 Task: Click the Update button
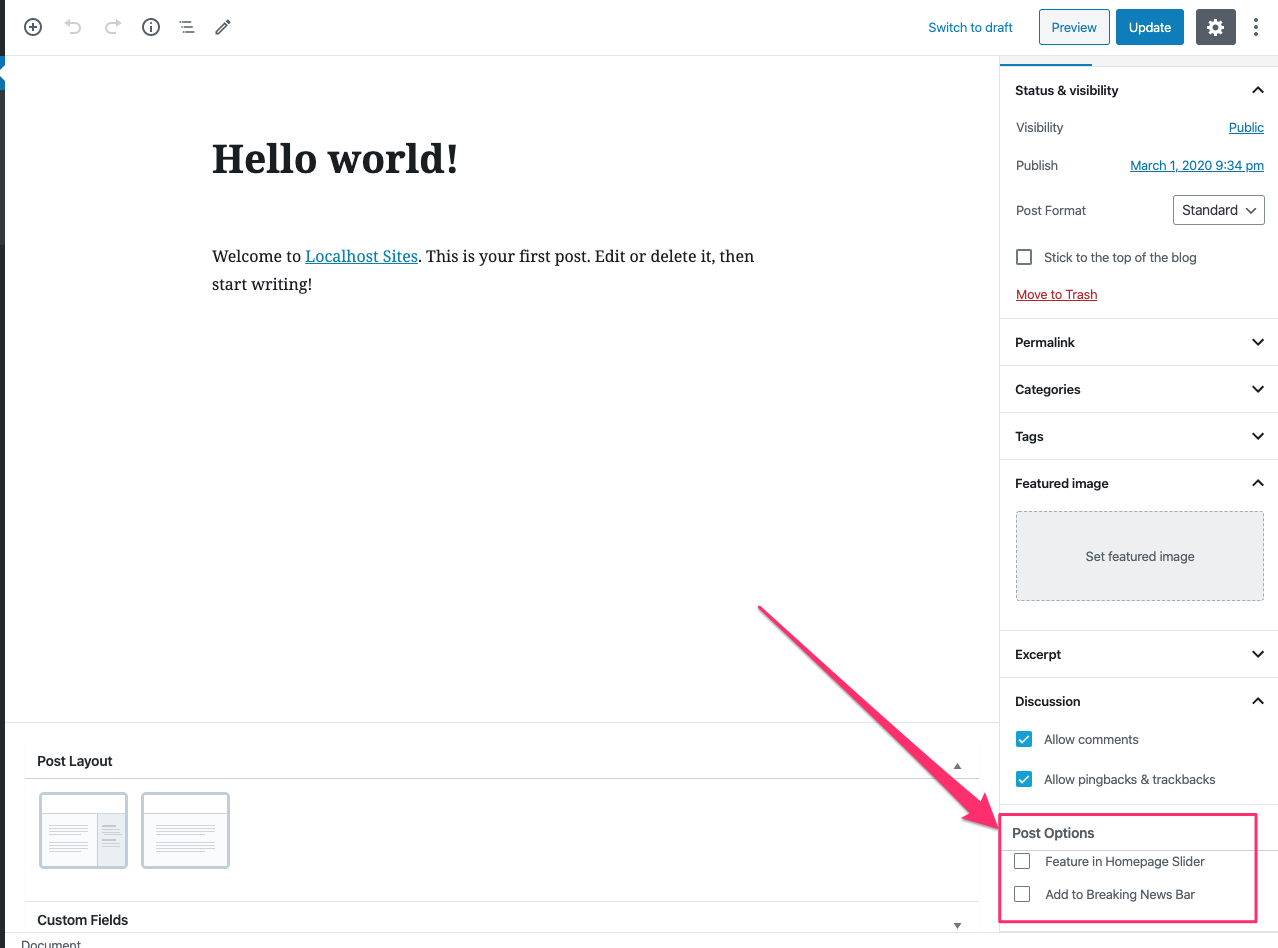pos(1149,27)
